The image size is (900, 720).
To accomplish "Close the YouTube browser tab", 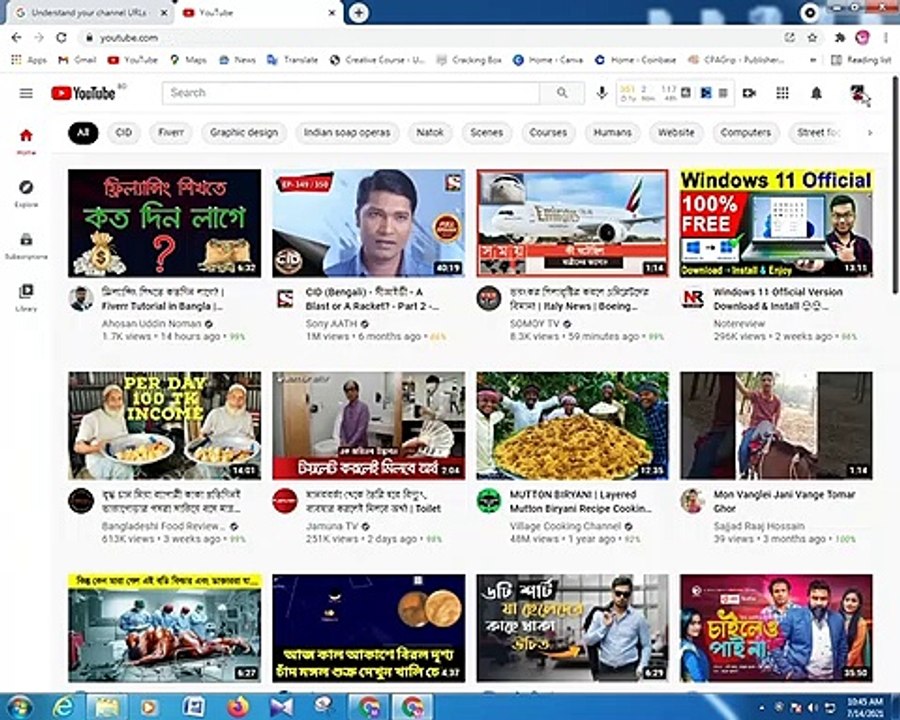I will (331, 13).
